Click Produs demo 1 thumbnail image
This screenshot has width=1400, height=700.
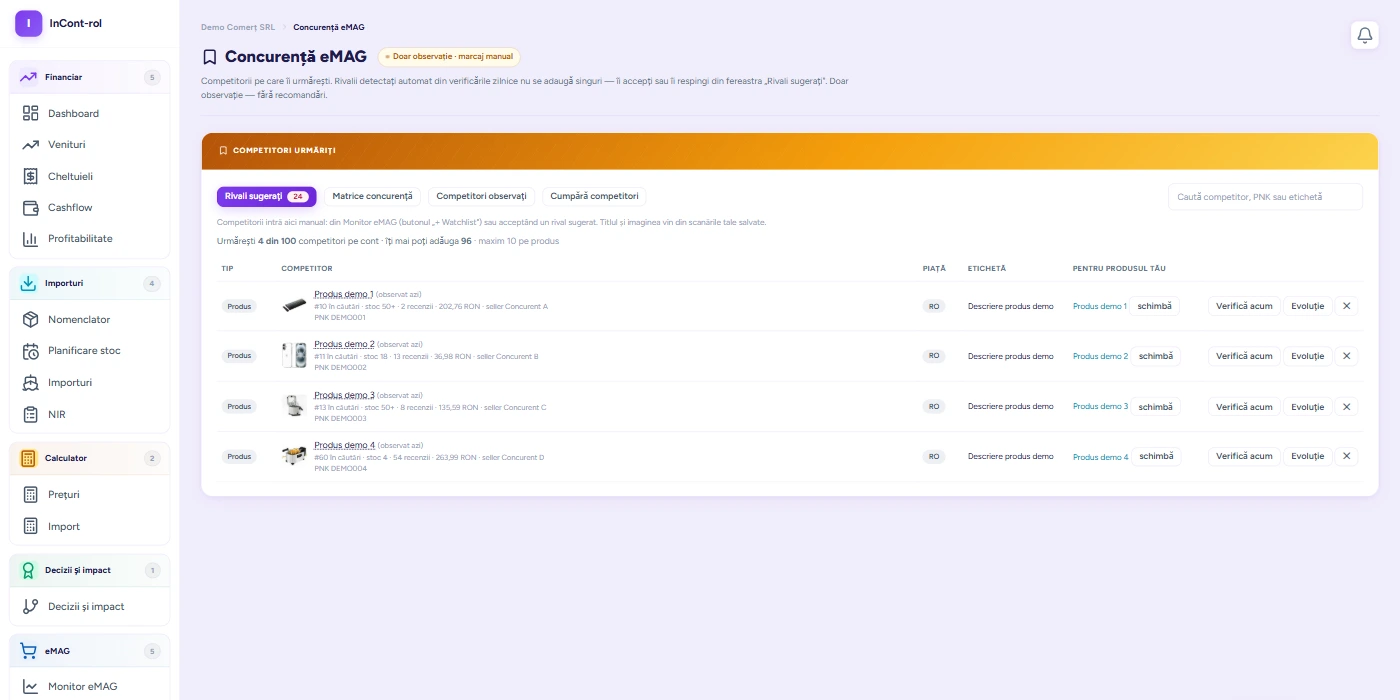[294, 305]
